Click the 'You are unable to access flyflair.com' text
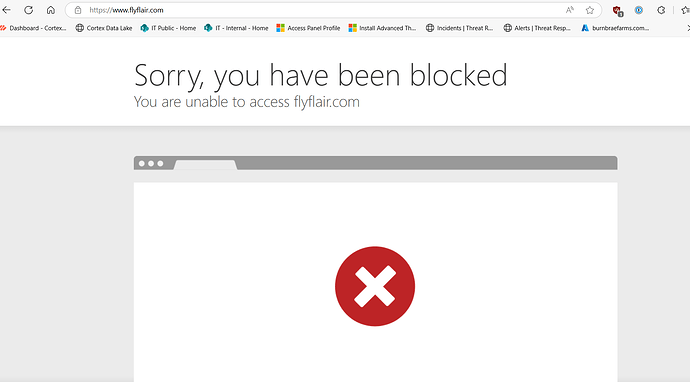This screenshot has height=382, width=690. click(247, 102)
